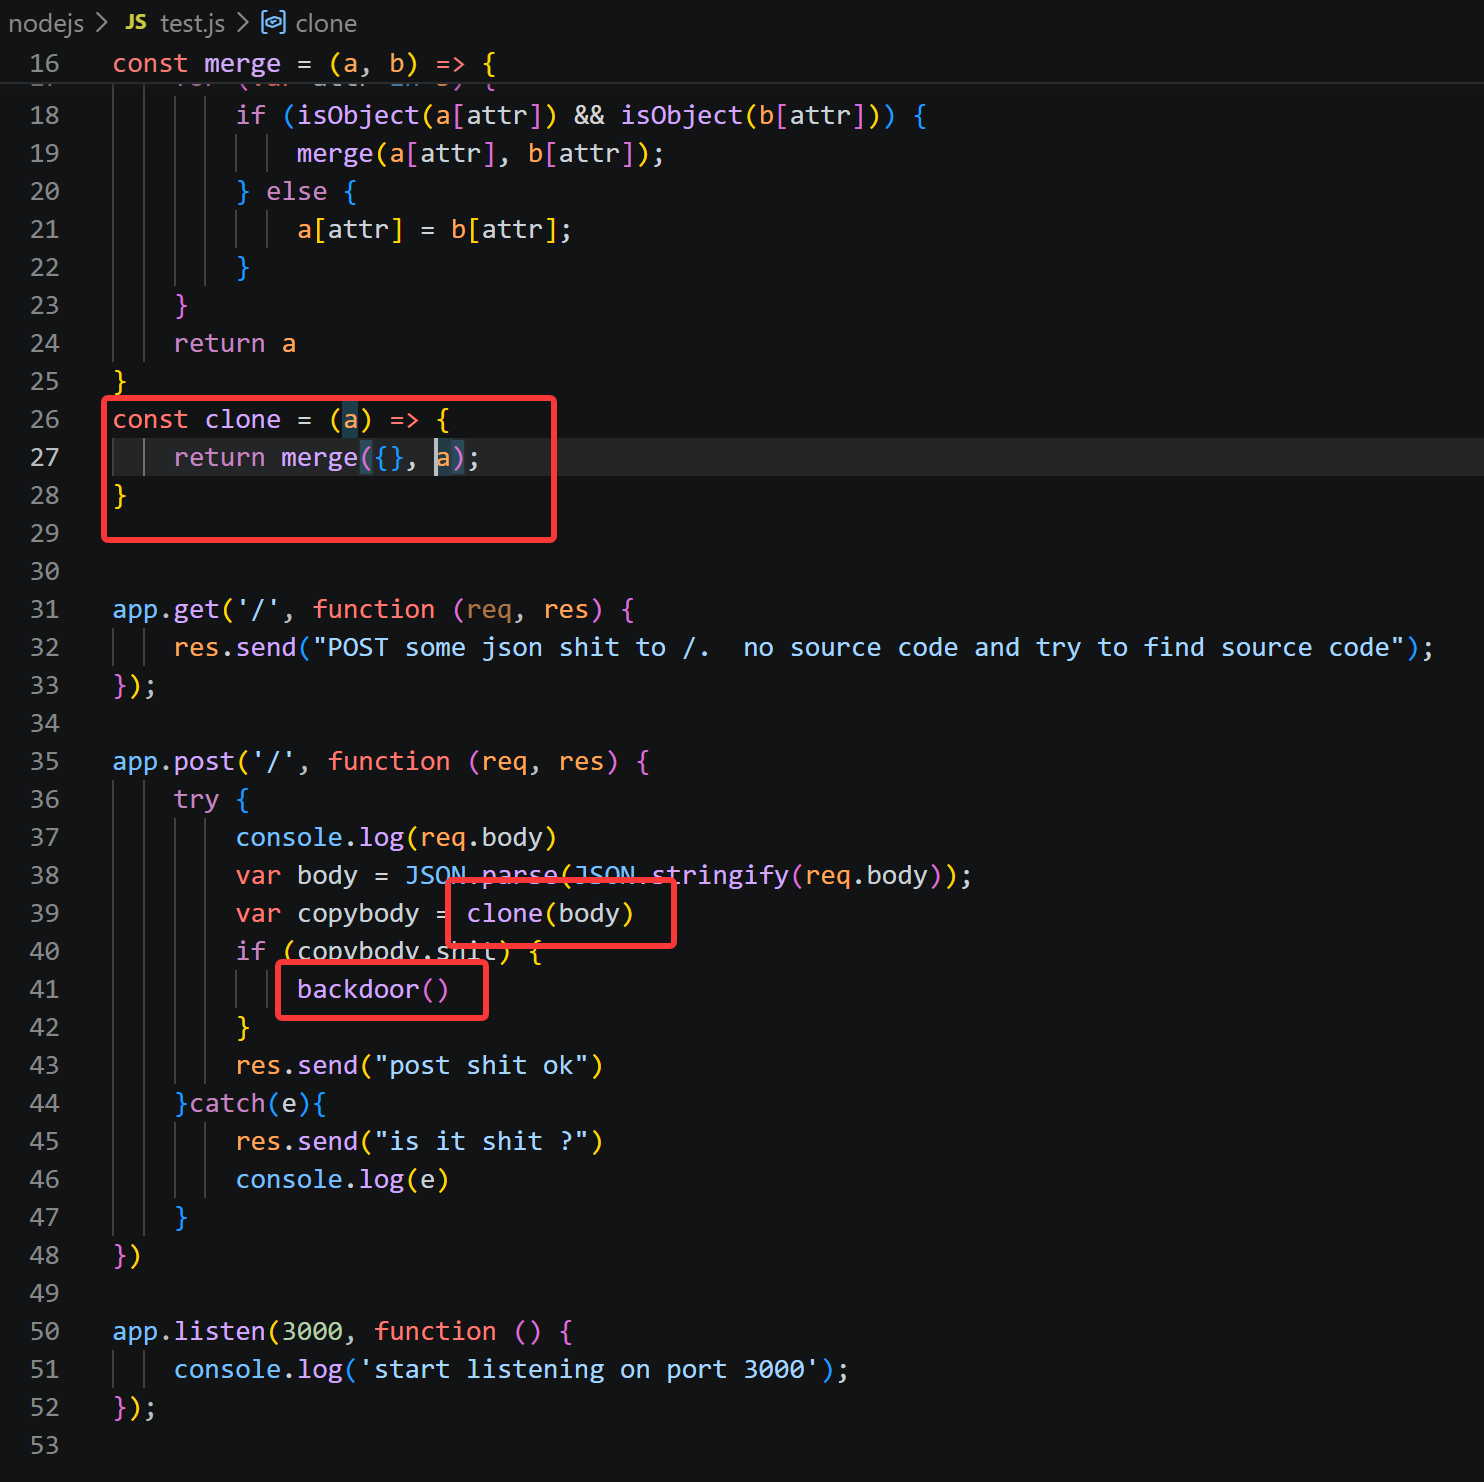1484x1482 pixels.
Task: Click 'console.log(e)' on line 46
Action: [342, 1179]
